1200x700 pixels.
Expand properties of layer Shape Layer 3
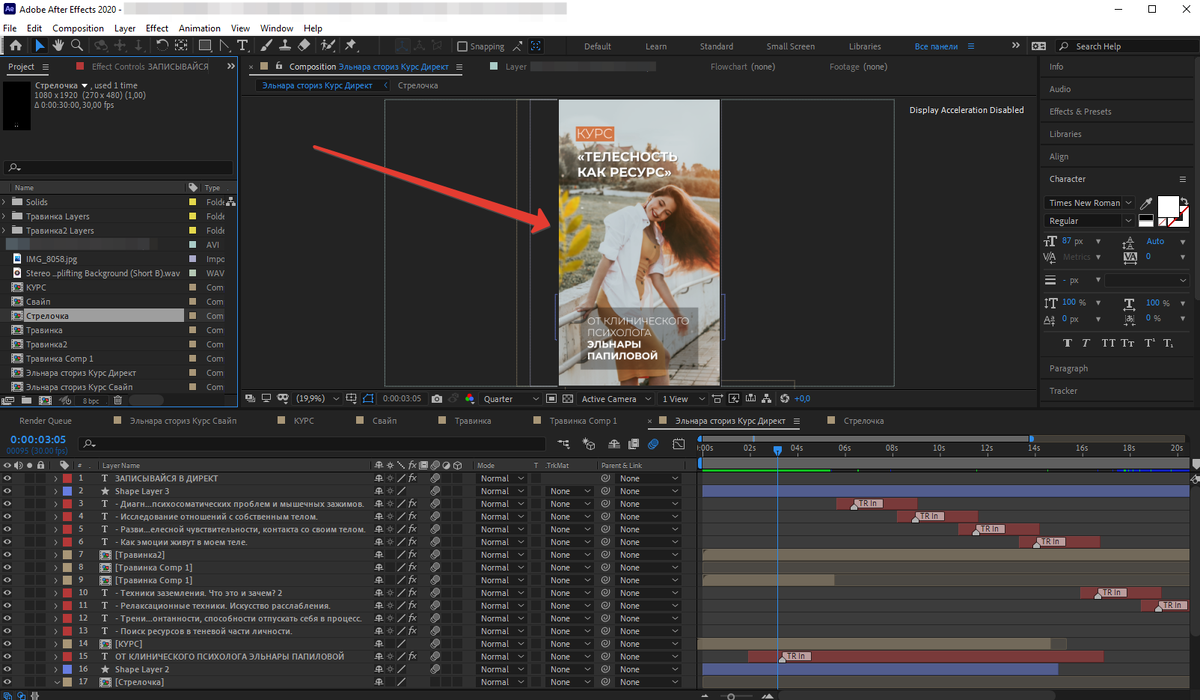pos(56,491)
